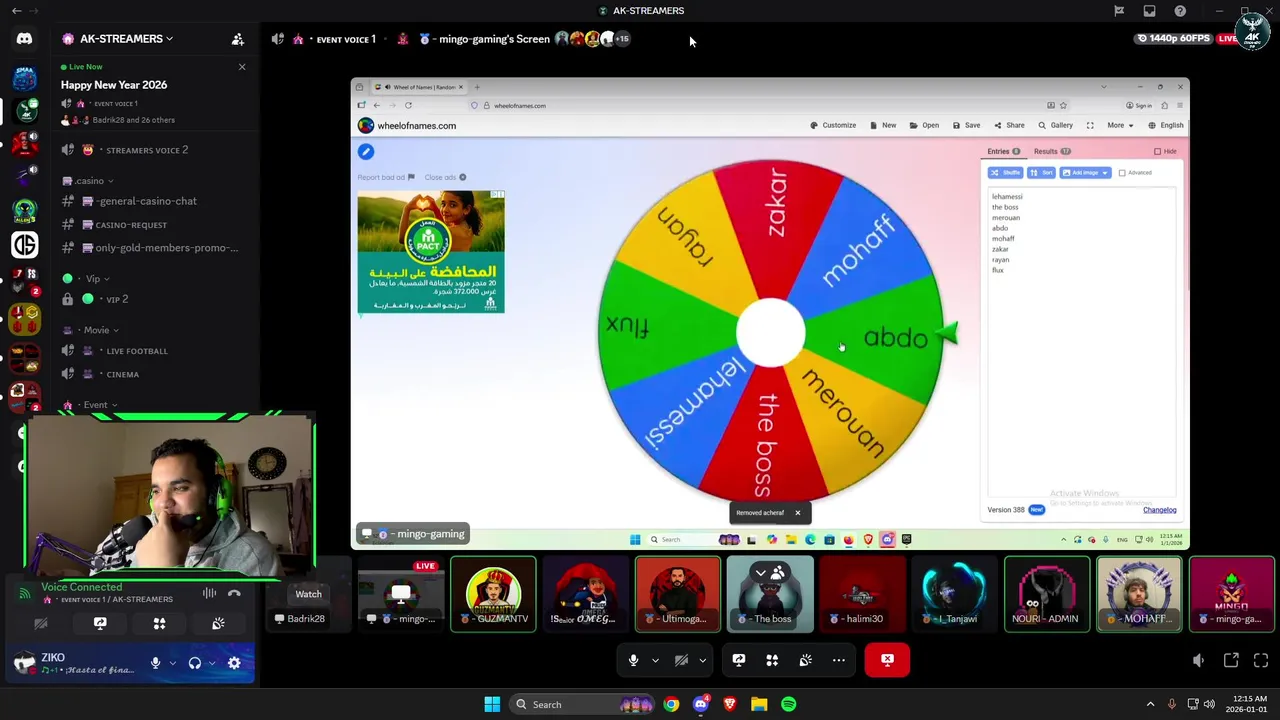Viewport: 1280px width, 720px height.
Task: Click soundboard icon in bottom call controls
Action: coord(805,660)
